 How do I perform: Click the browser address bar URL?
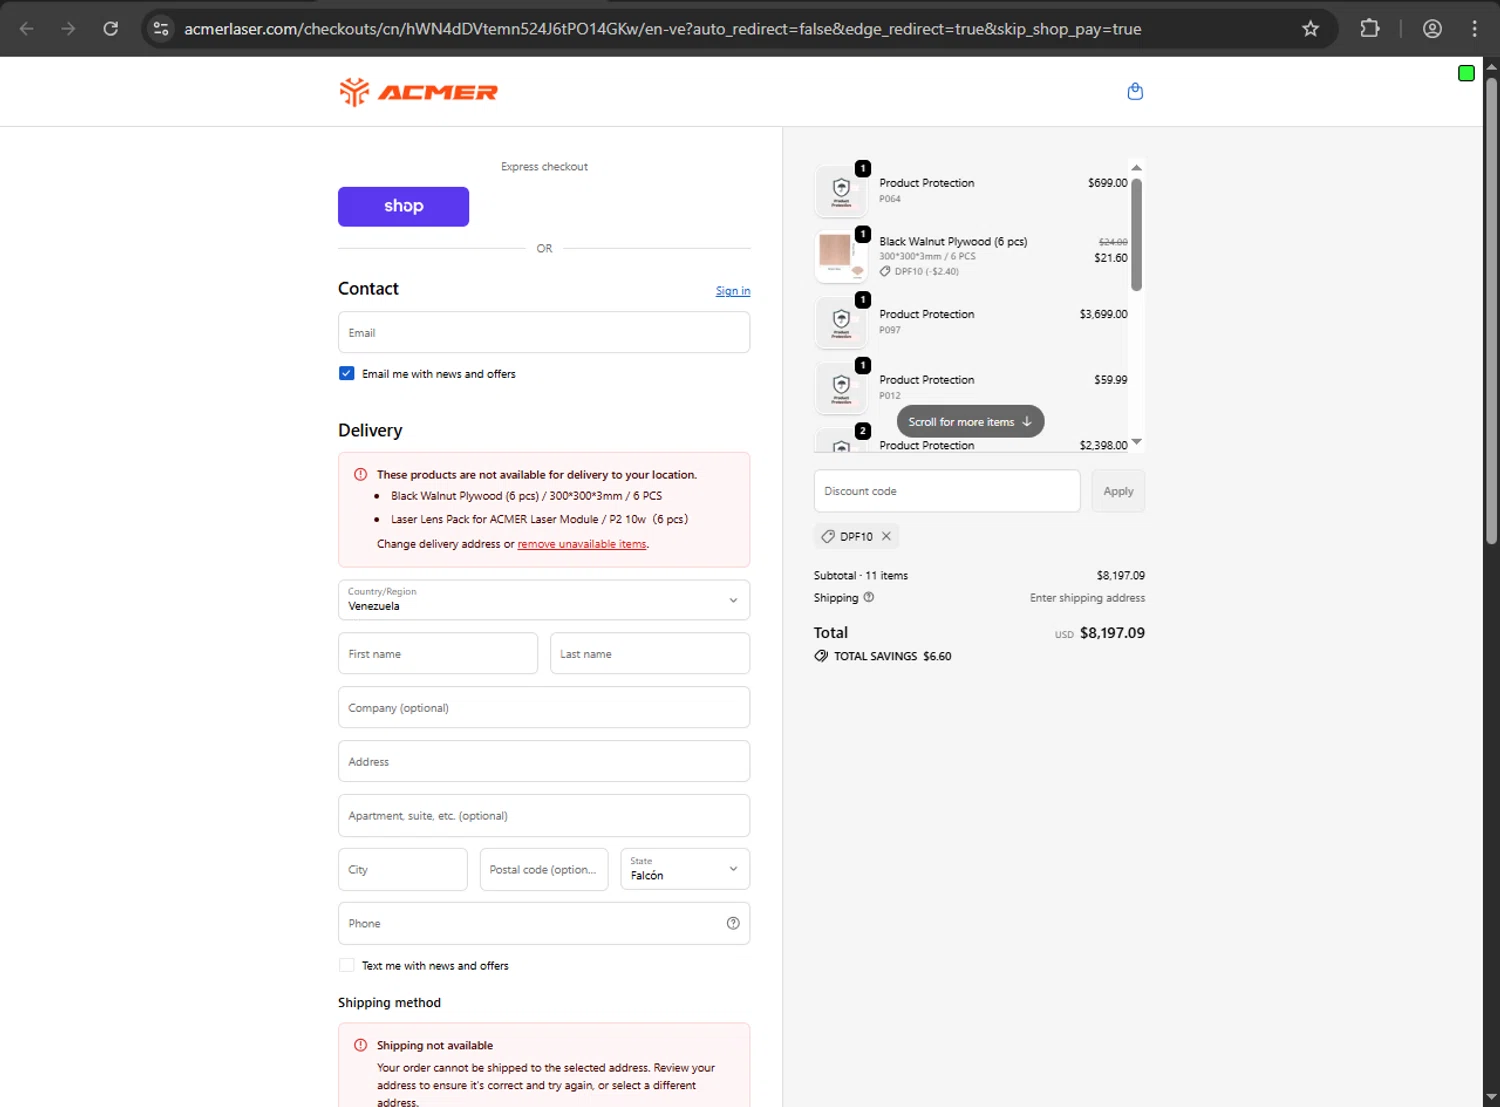click(x=662, y=29)
